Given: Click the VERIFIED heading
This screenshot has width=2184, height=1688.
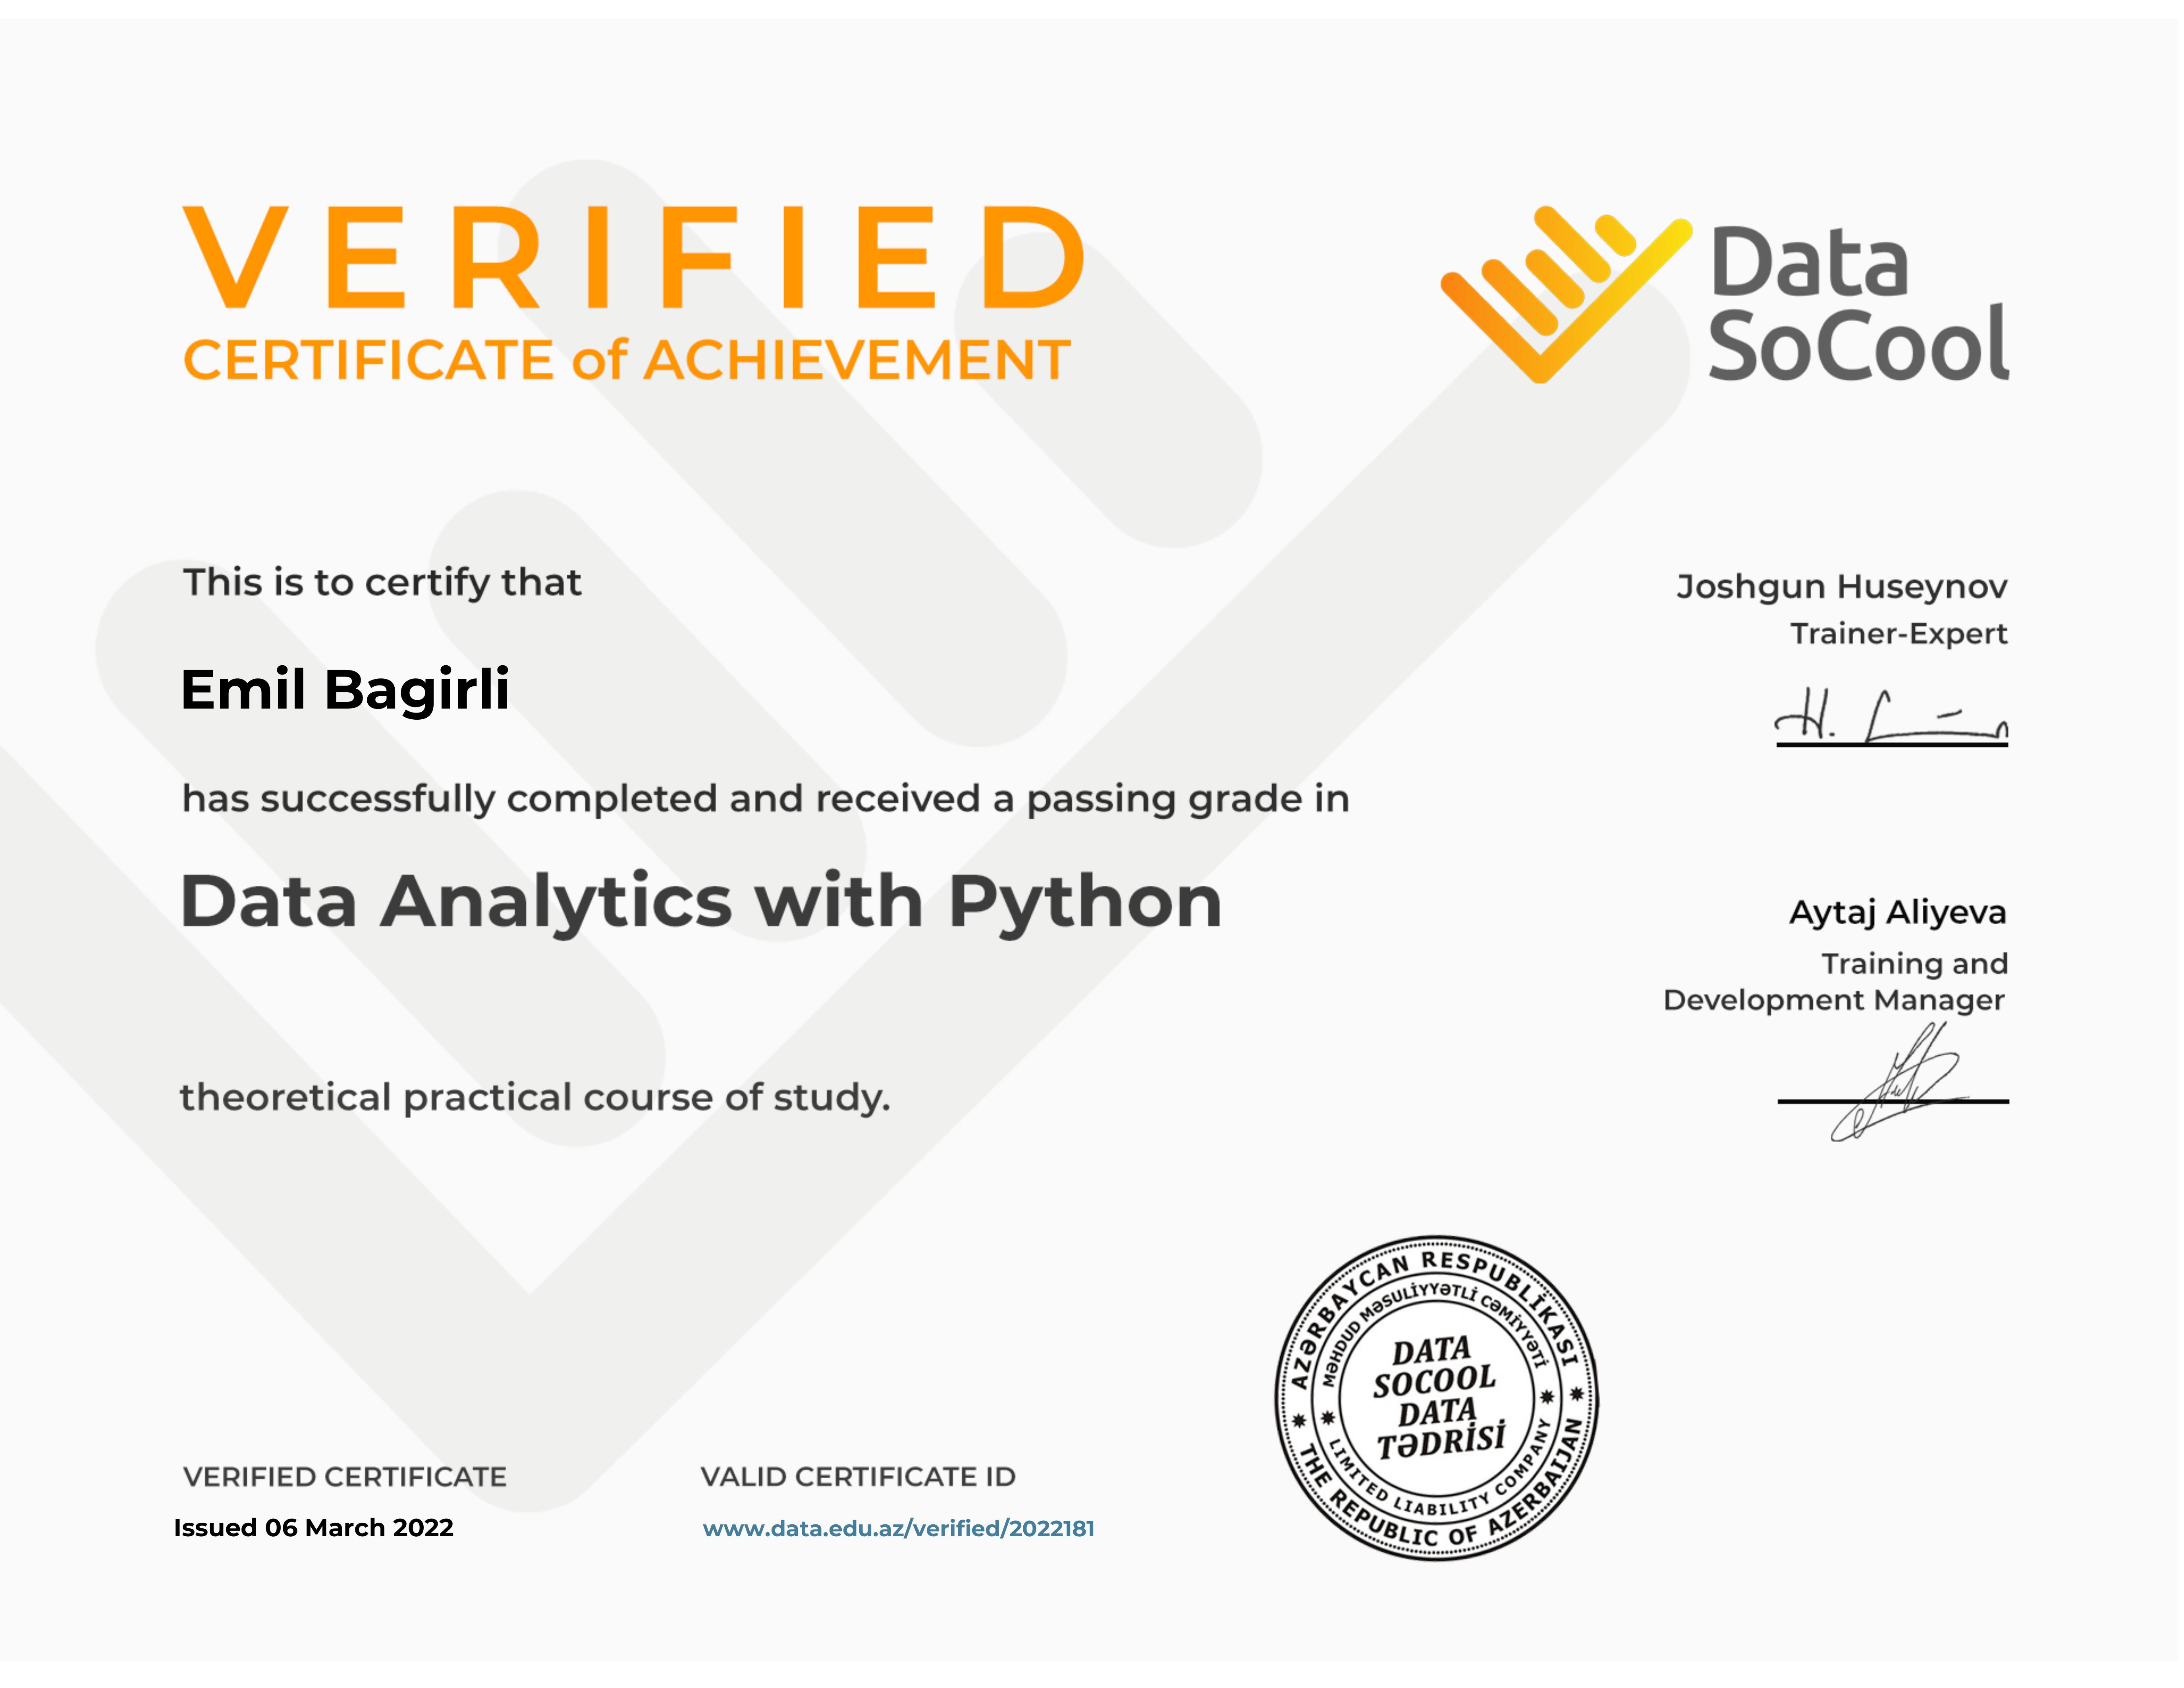Looking at the screenshot, I should [633, 257].
